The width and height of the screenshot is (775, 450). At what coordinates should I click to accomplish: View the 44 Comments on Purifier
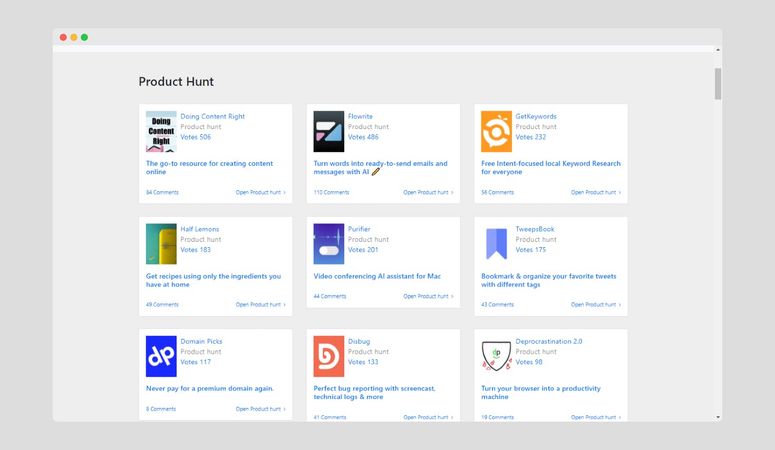(330, 296)
